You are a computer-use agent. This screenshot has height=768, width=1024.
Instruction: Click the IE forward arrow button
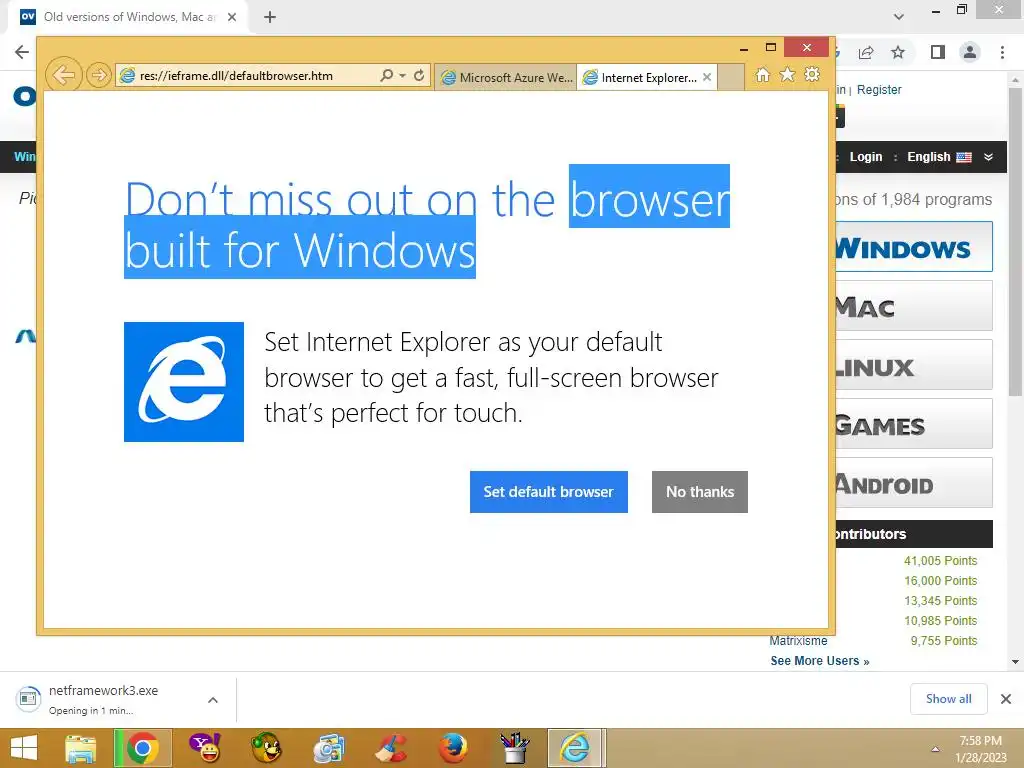click(x=99, y=76)
